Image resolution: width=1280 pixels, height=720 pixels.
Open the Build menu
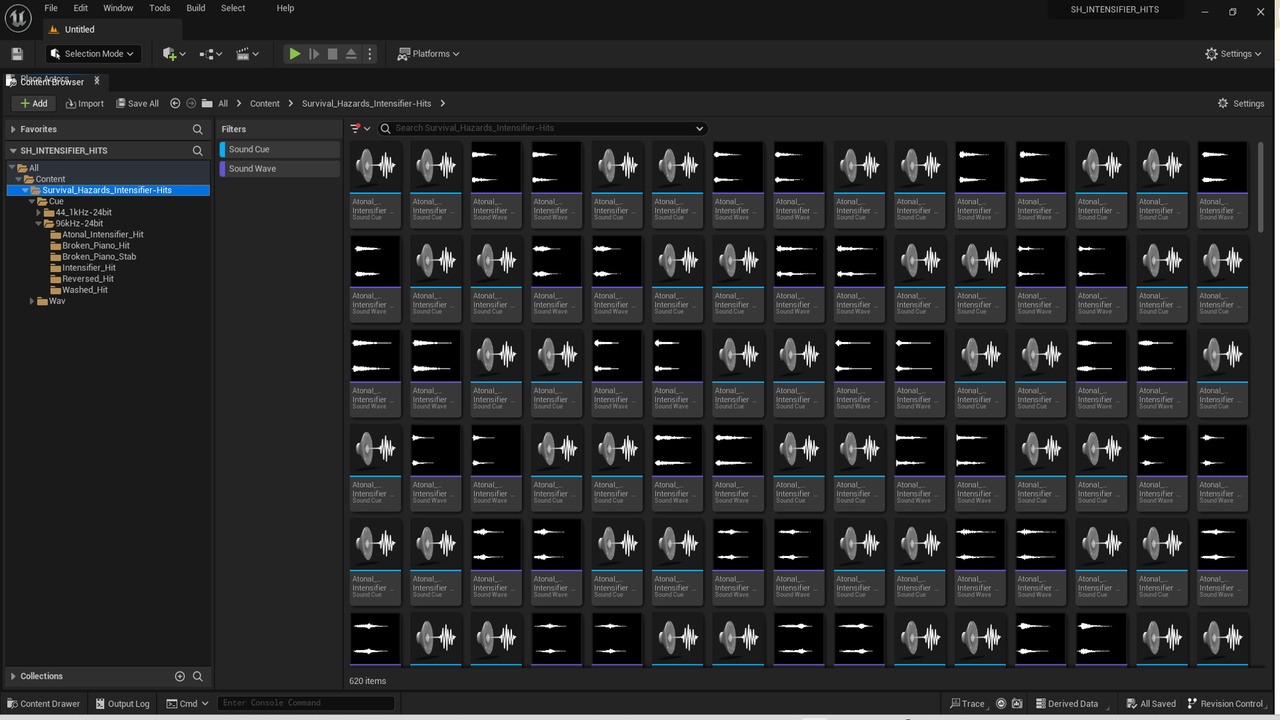pos(196,8)
